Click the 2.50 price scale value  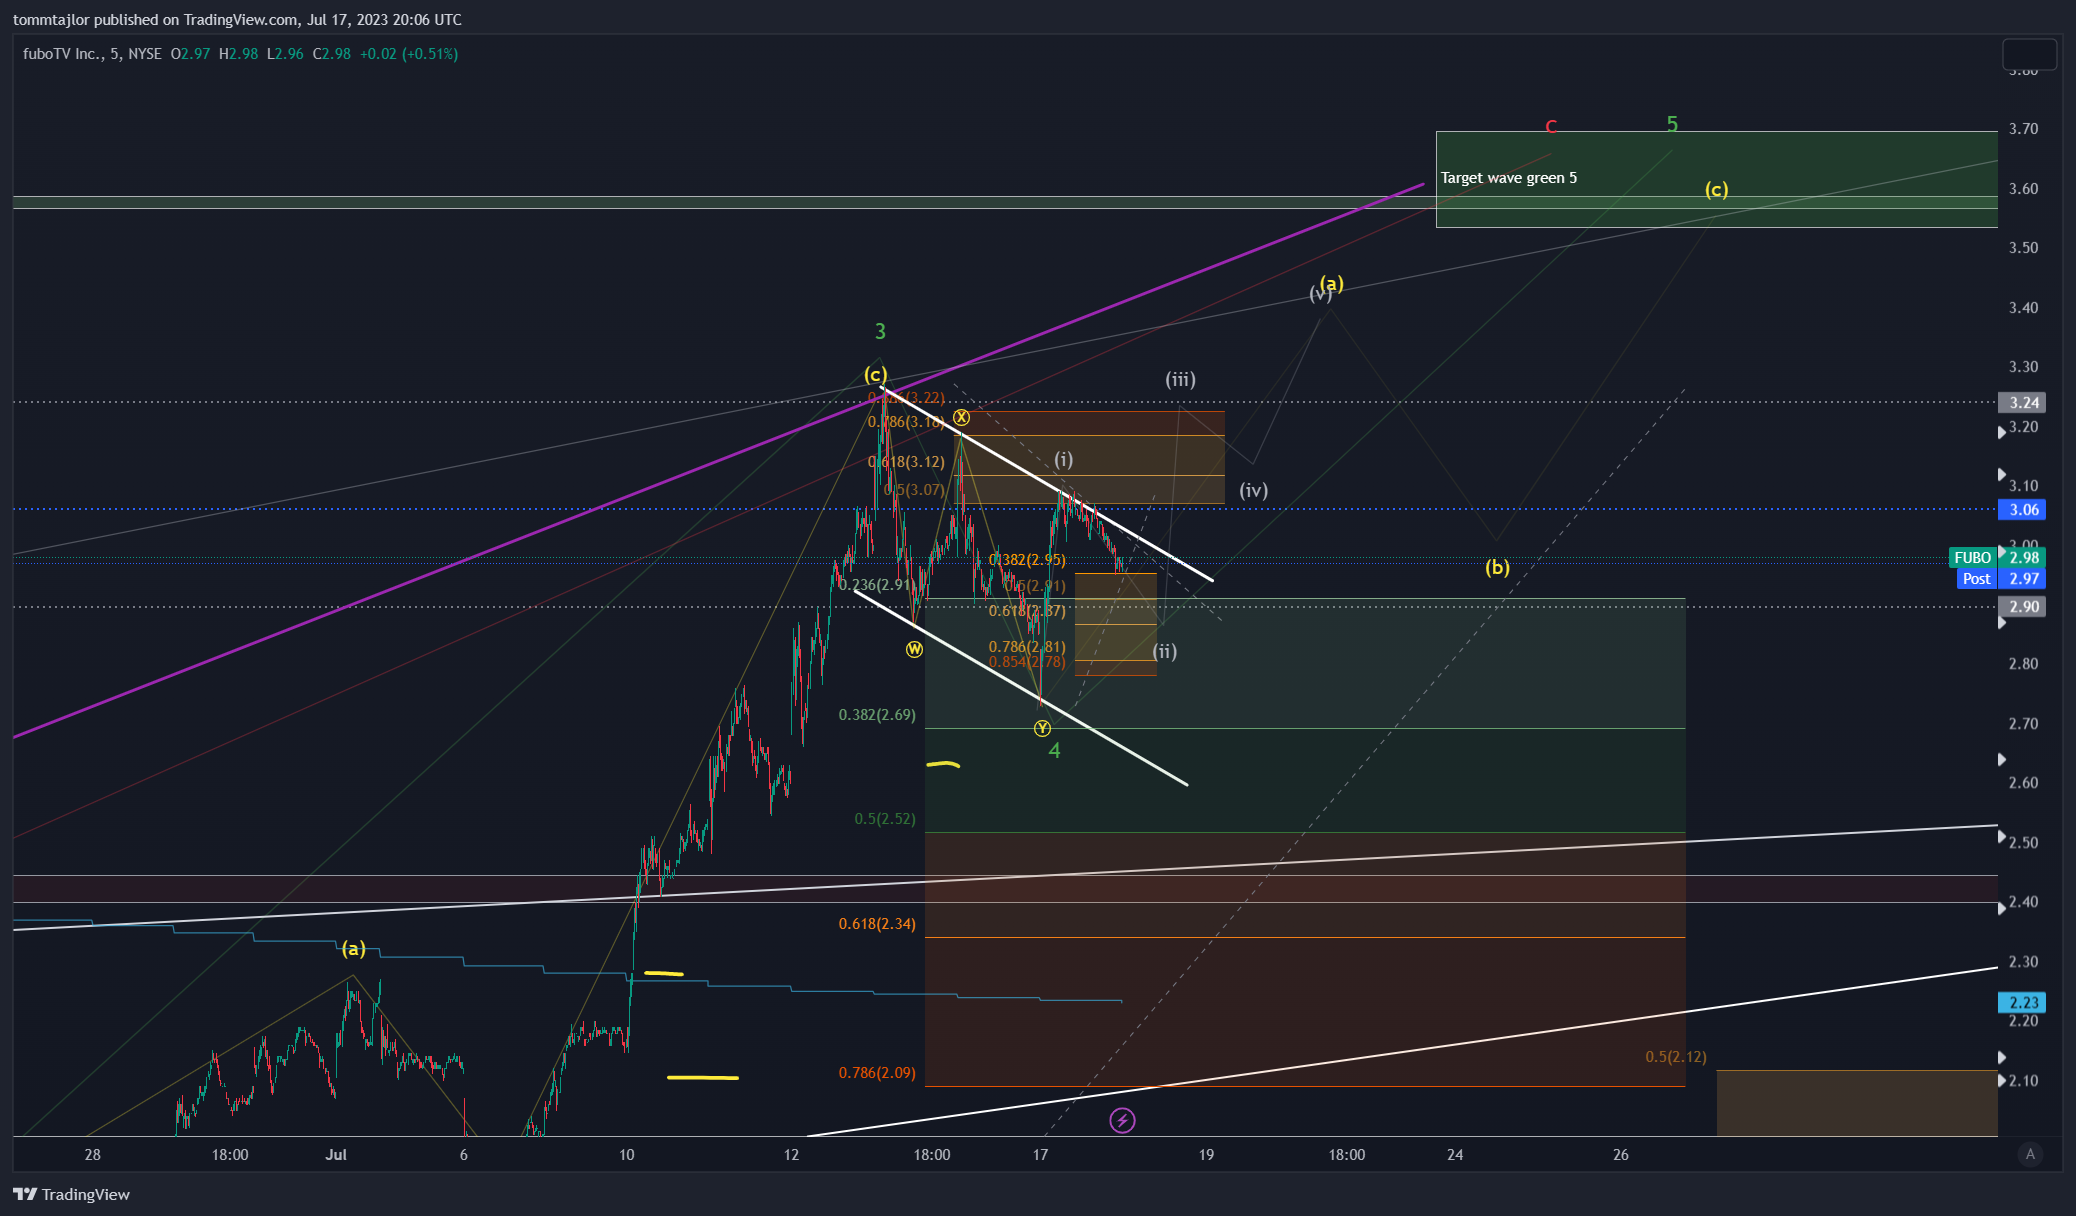(x=2024, y=843)
